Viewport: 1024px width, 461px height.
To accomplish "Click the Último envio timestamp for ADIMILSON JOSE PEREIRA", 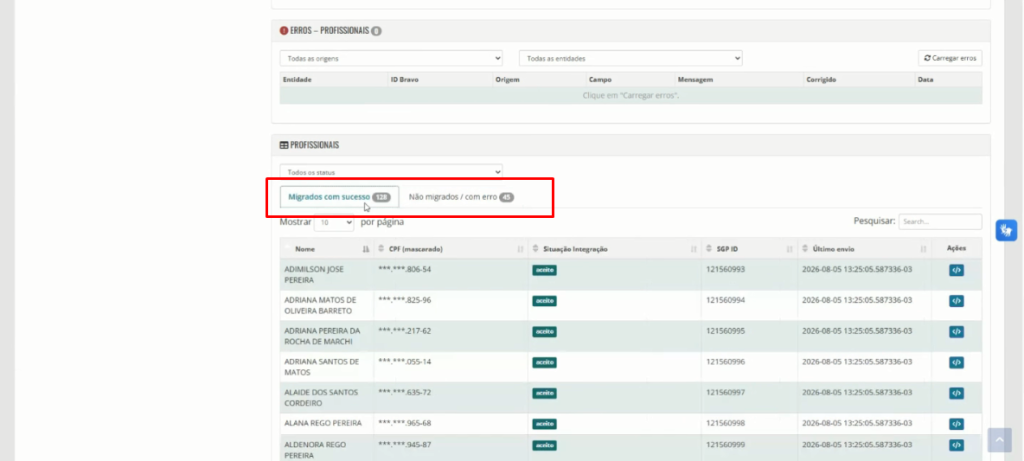I will point(857,269).
